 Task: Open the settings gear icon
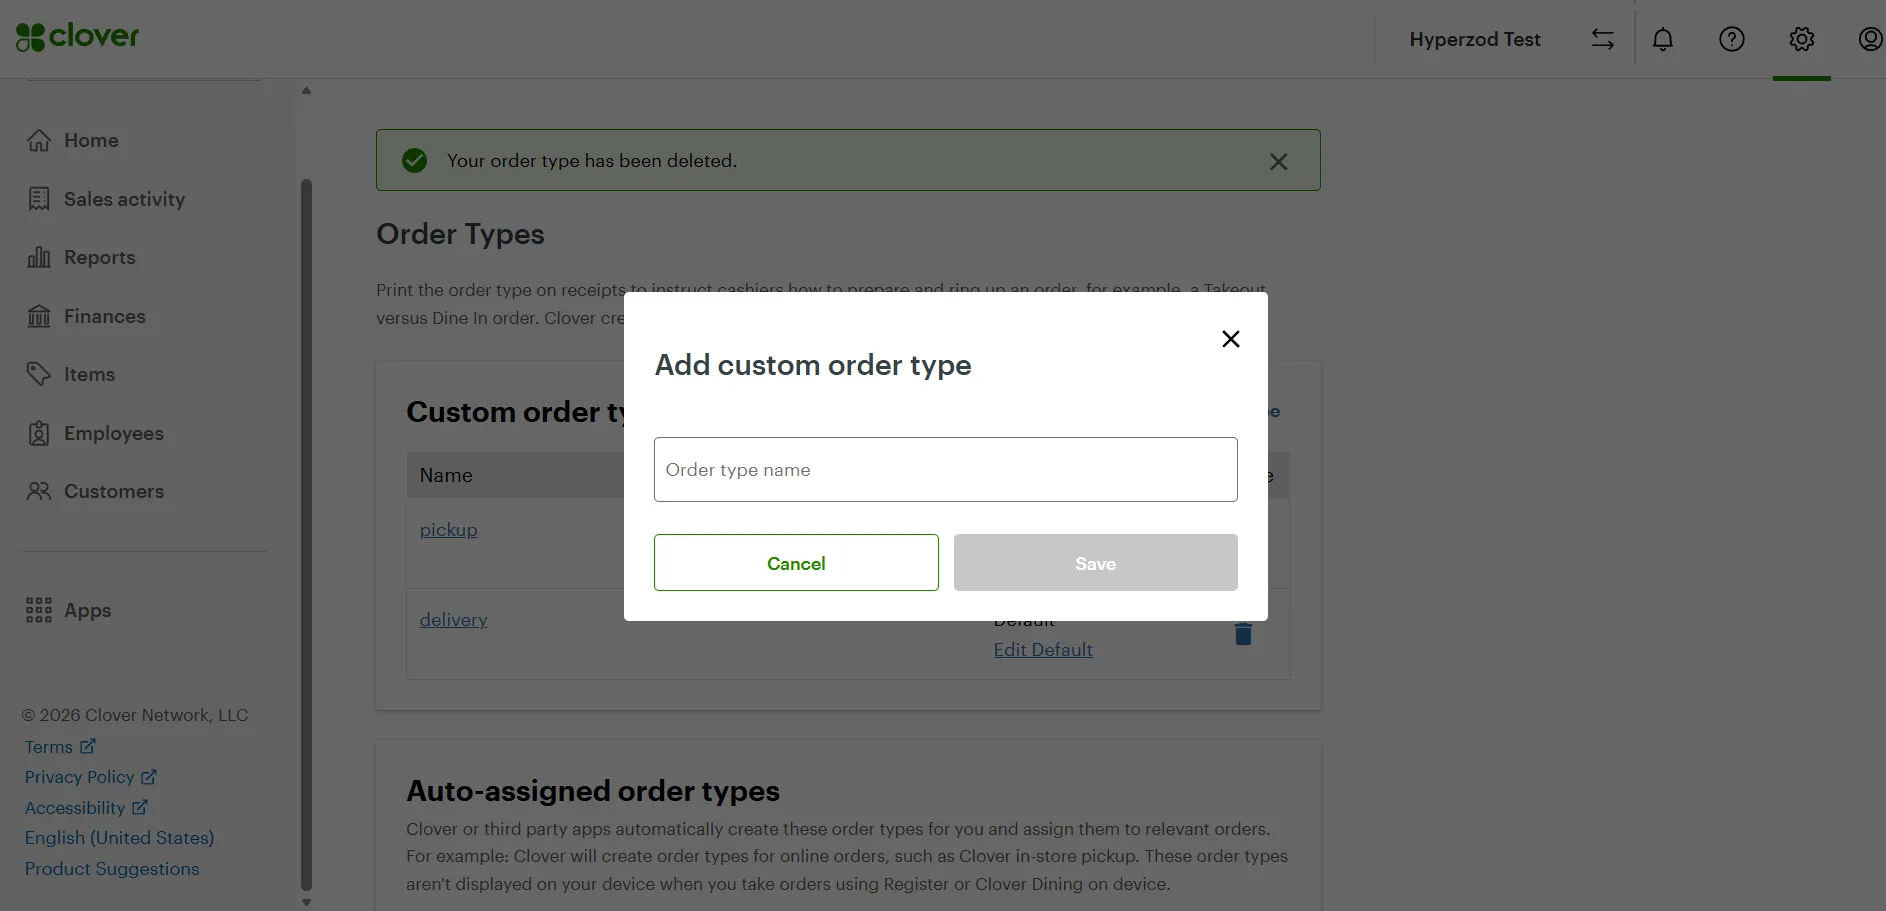(x=1802, y=39)
